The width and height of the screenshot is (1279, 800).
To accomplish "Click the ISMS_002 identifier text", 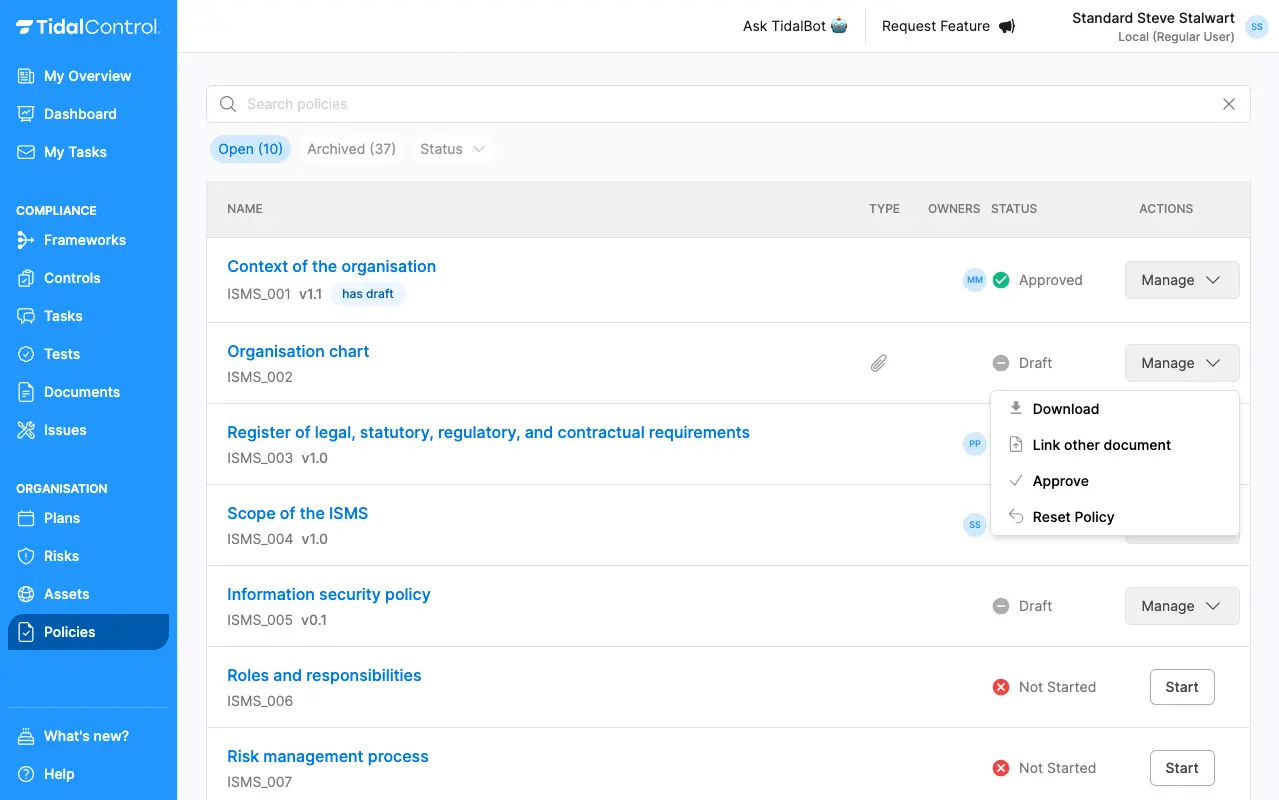I will point(260,377).
